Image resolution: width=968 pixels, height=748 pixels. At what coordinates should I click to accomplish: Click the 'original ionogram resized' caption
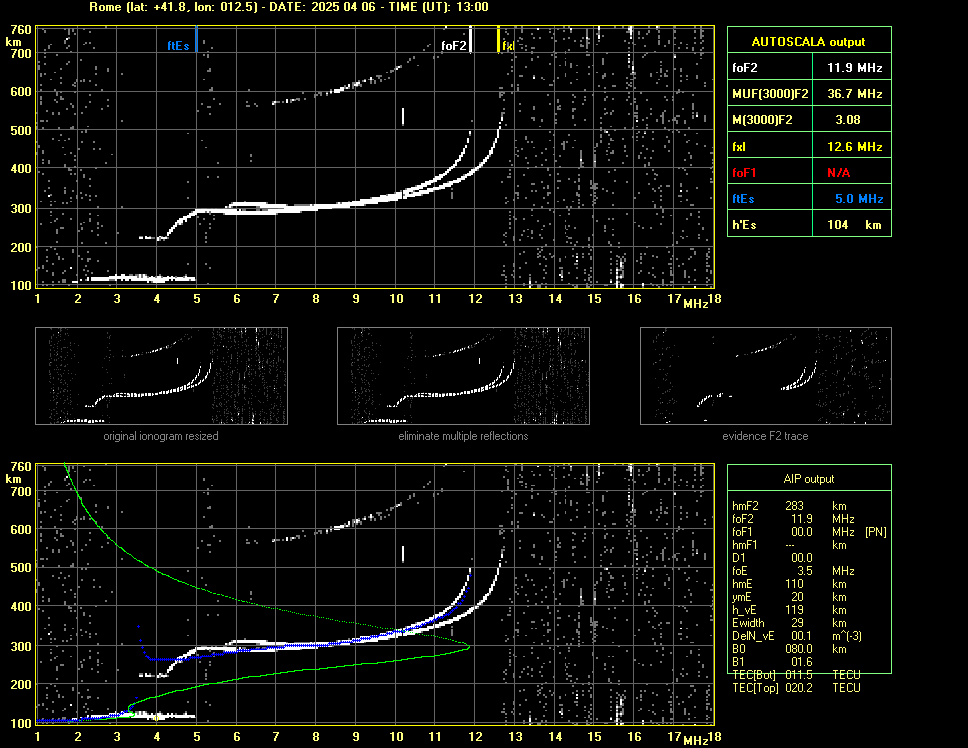(161, 436)
